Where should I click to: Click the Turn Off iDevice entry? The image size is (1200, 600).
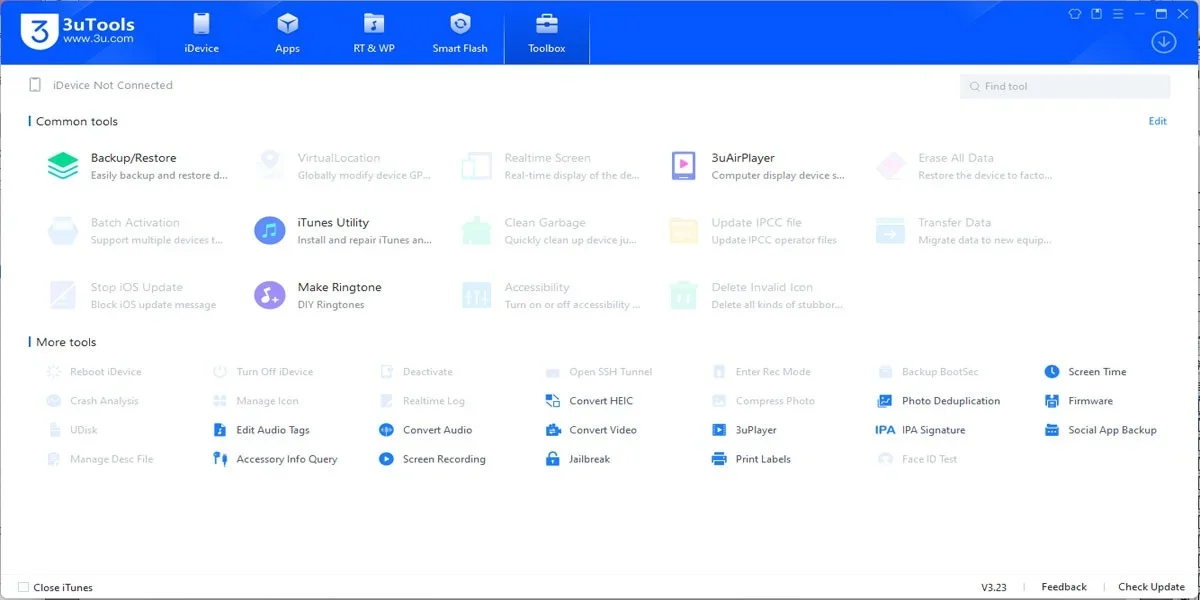coord(263,372)
